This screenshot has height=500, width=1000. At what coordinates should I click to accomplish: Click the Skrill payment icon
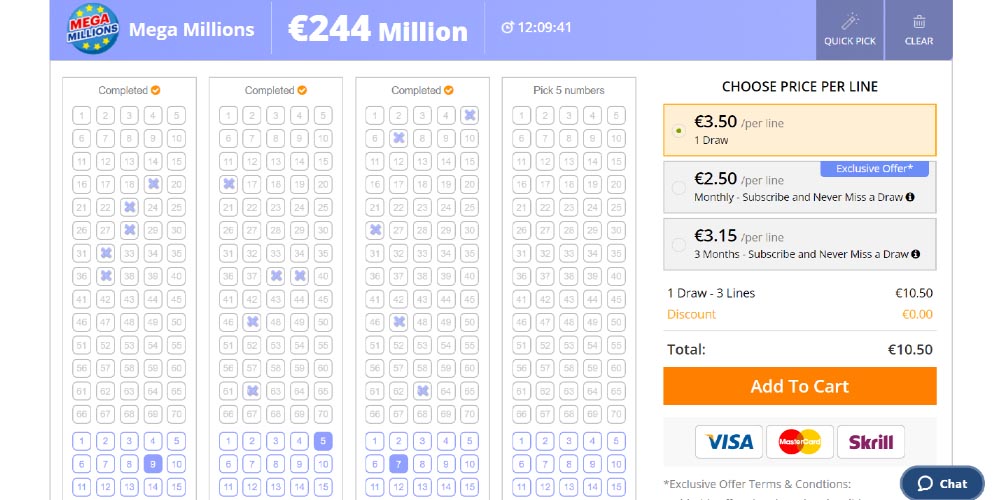pos(870,441)
